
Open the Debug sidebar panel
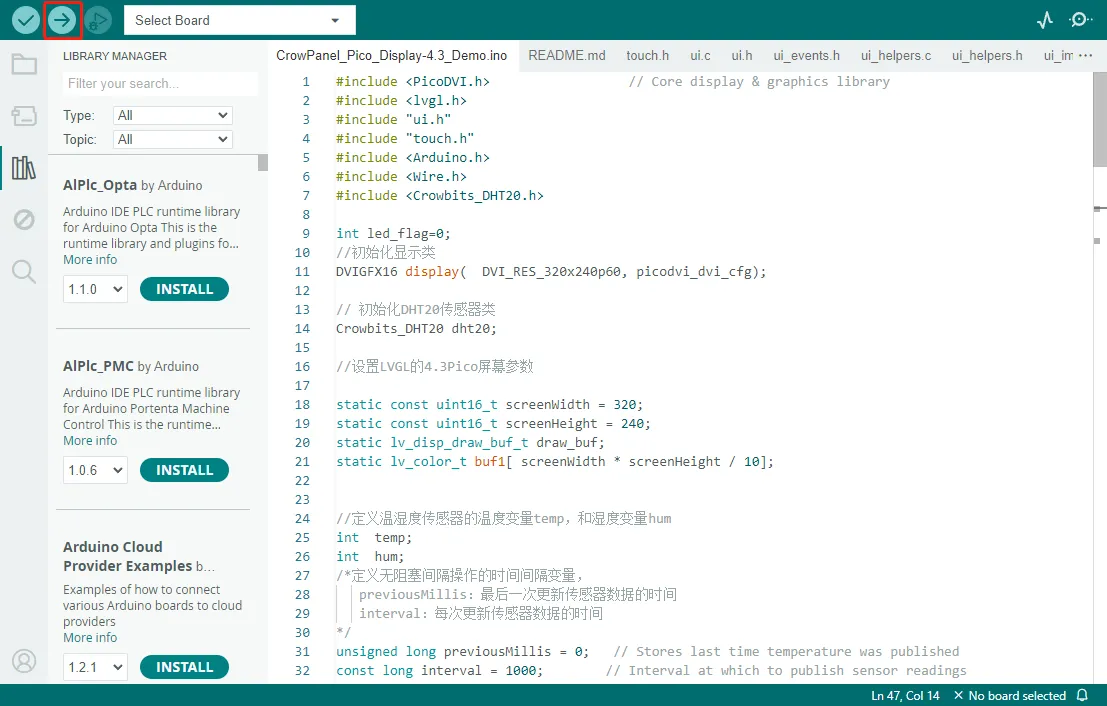point(24,219)
